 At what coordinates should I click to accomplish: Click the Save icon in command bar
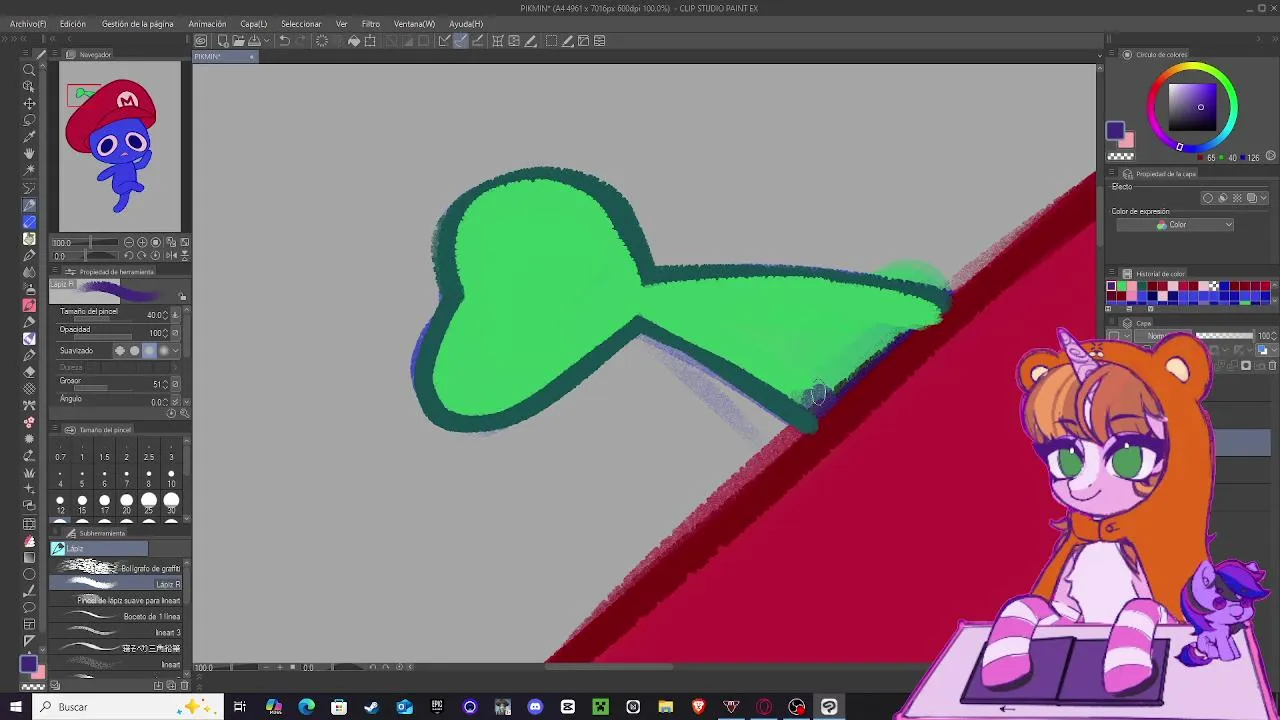pos(254,41)
